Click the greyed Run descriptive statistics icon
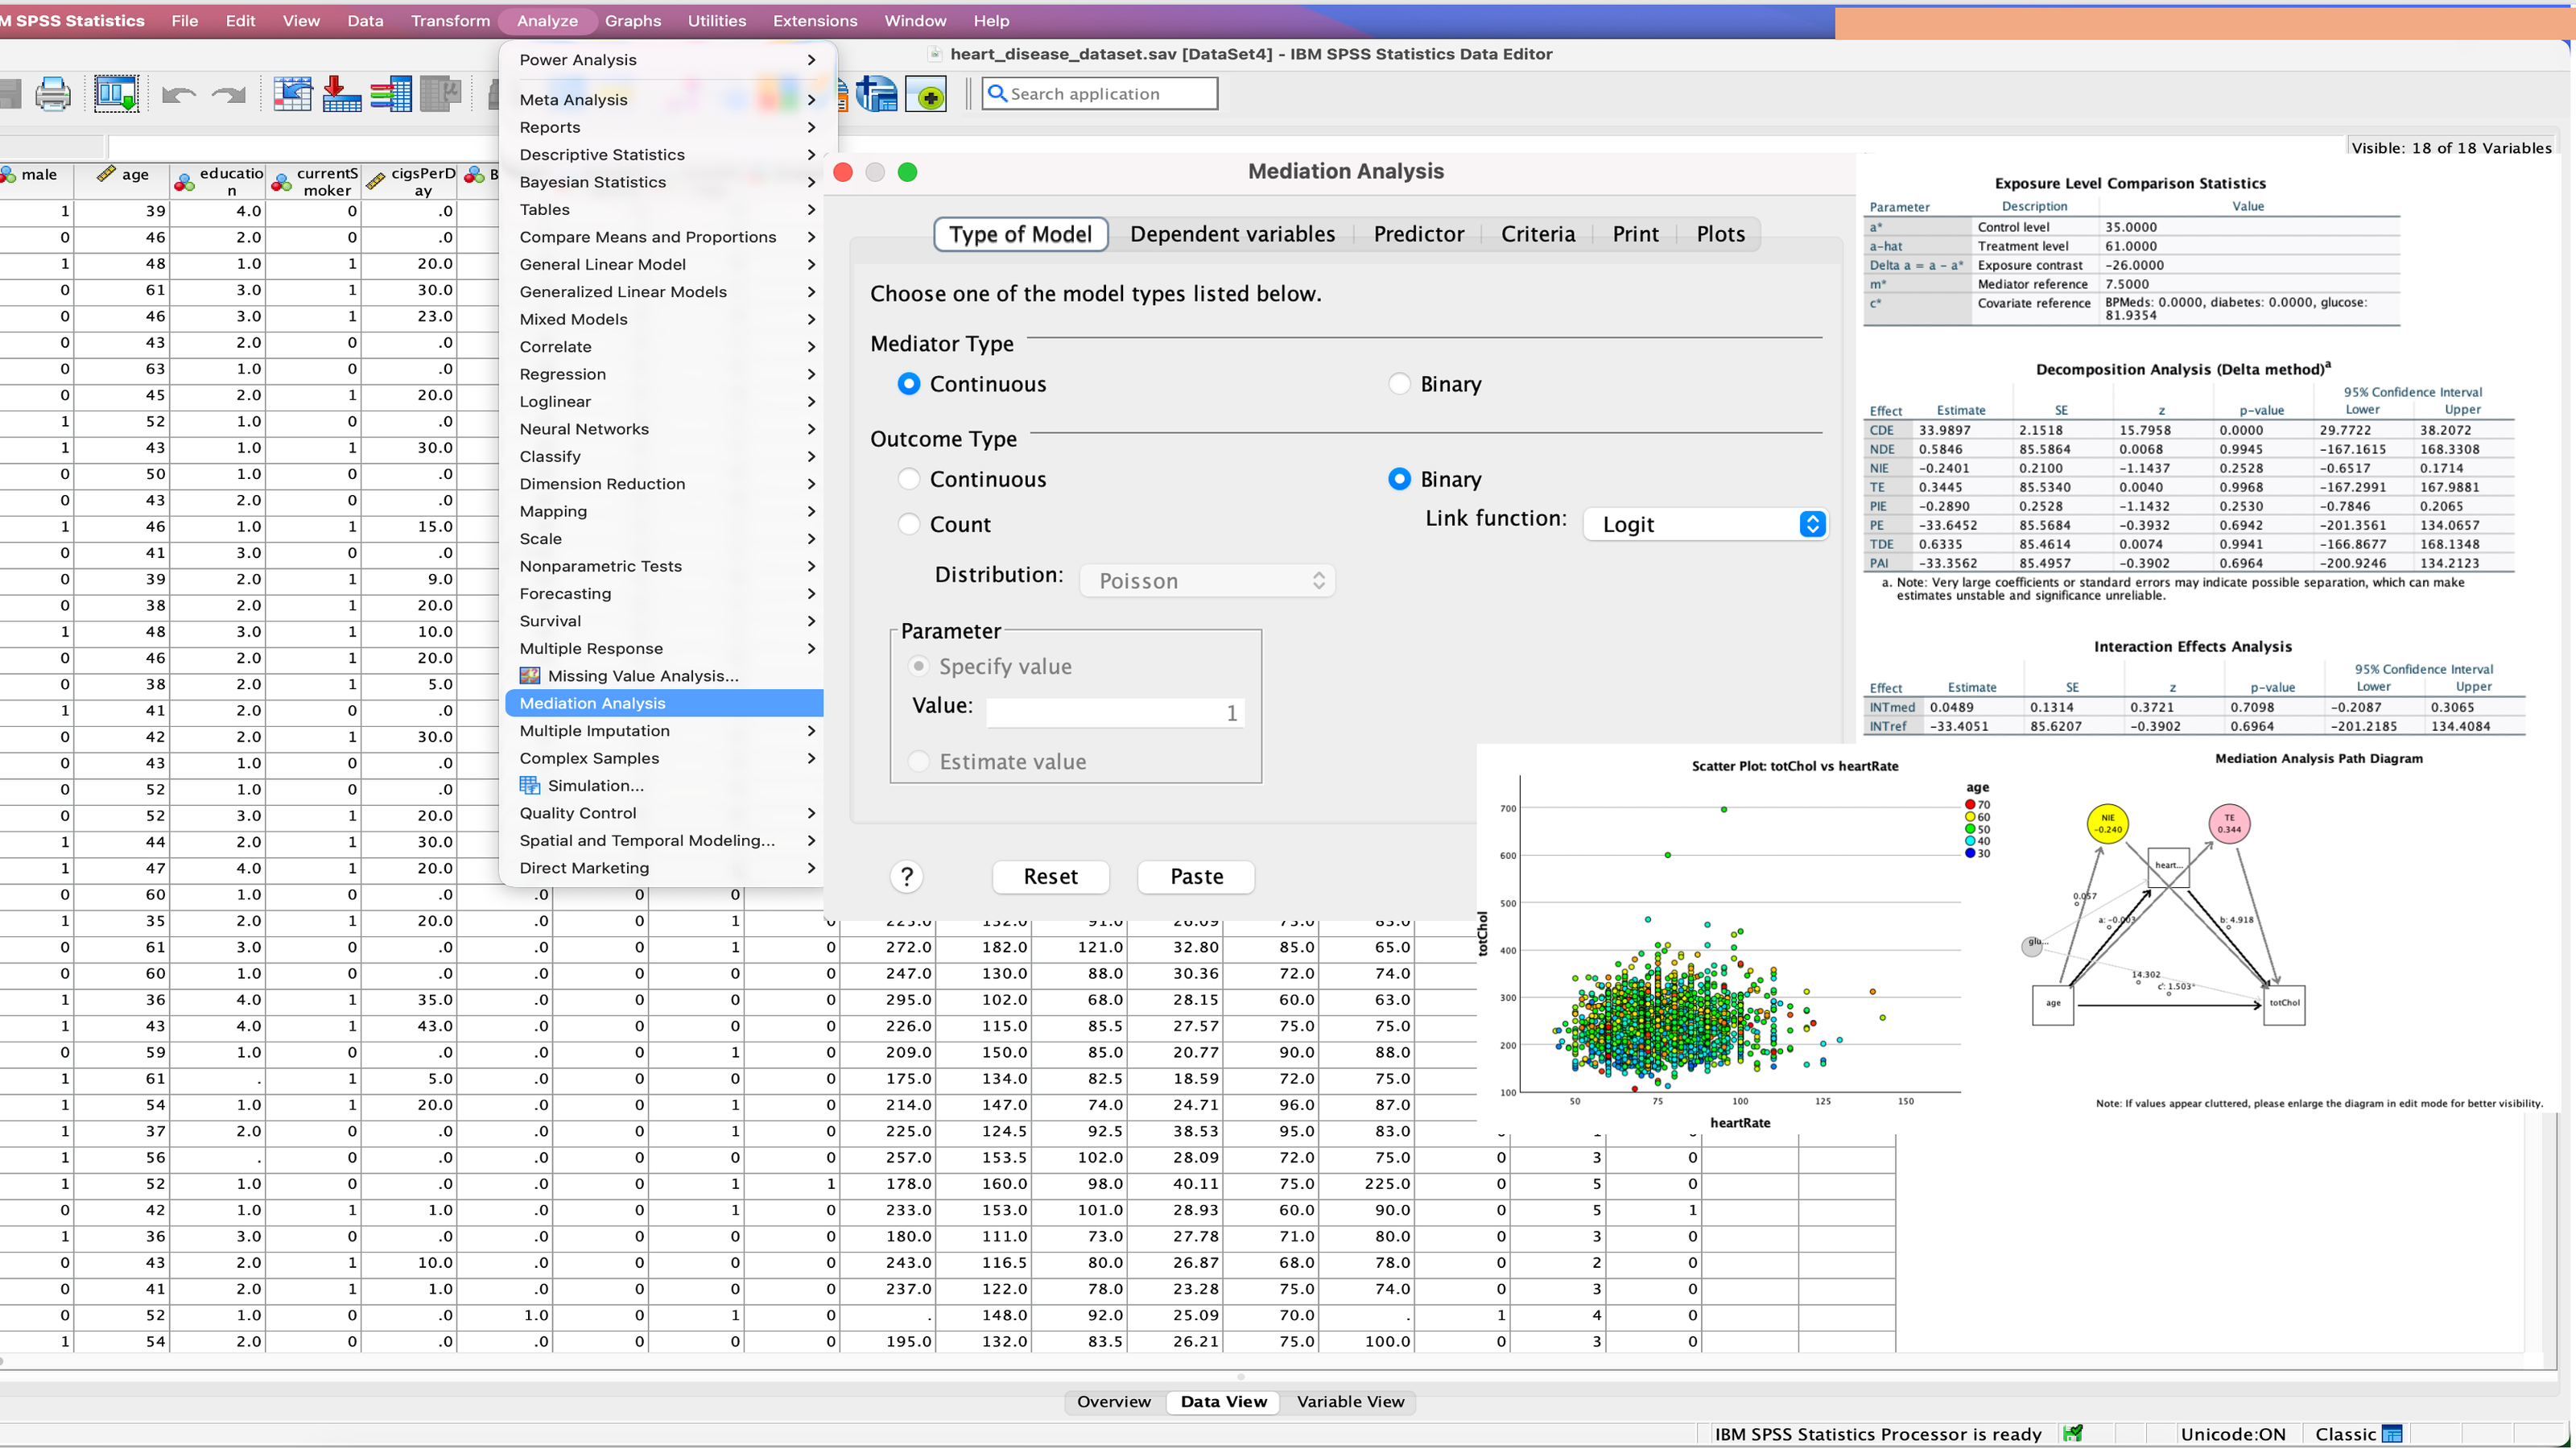The width and height of the screenshot is (2576, 1449). [440, 94]
